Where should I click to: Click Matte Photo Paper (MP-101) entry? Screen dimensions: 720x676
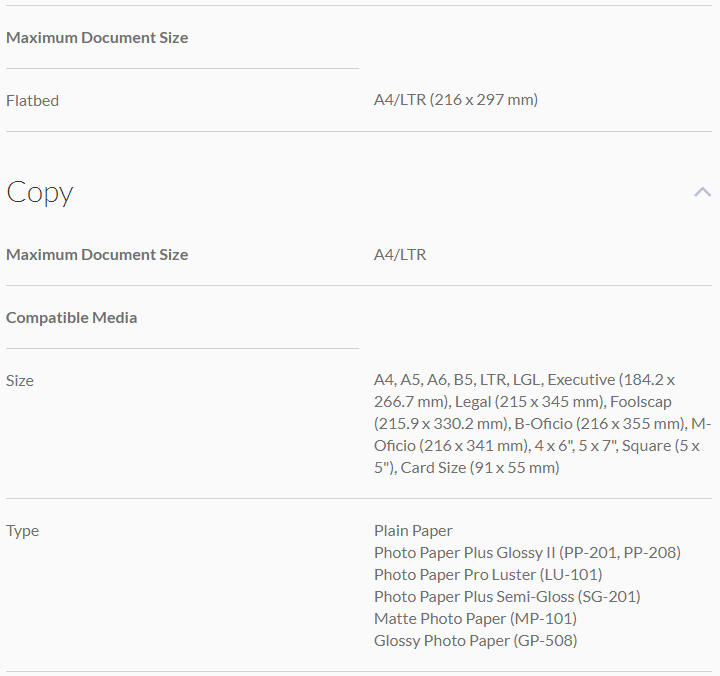coord(475,619)
